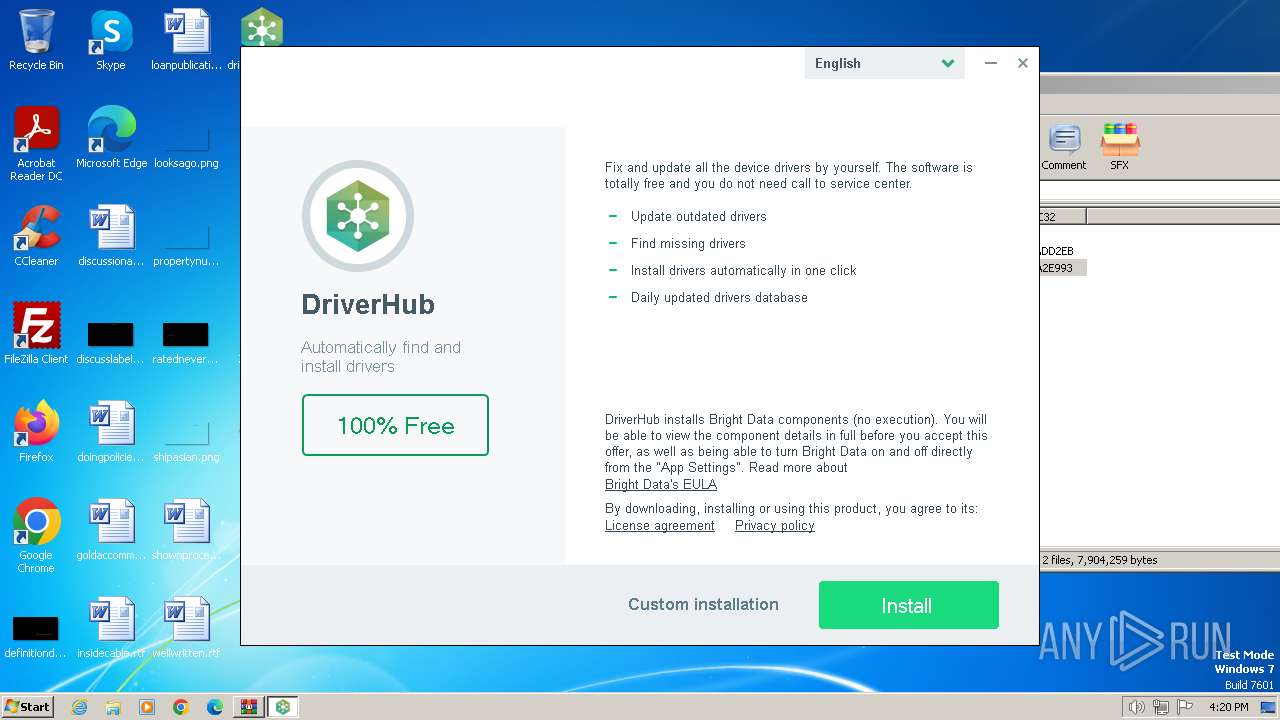Open Bright Data's EULA link
The height and width of the screenshot is (720, 1280).
click(x=661, y=484)
